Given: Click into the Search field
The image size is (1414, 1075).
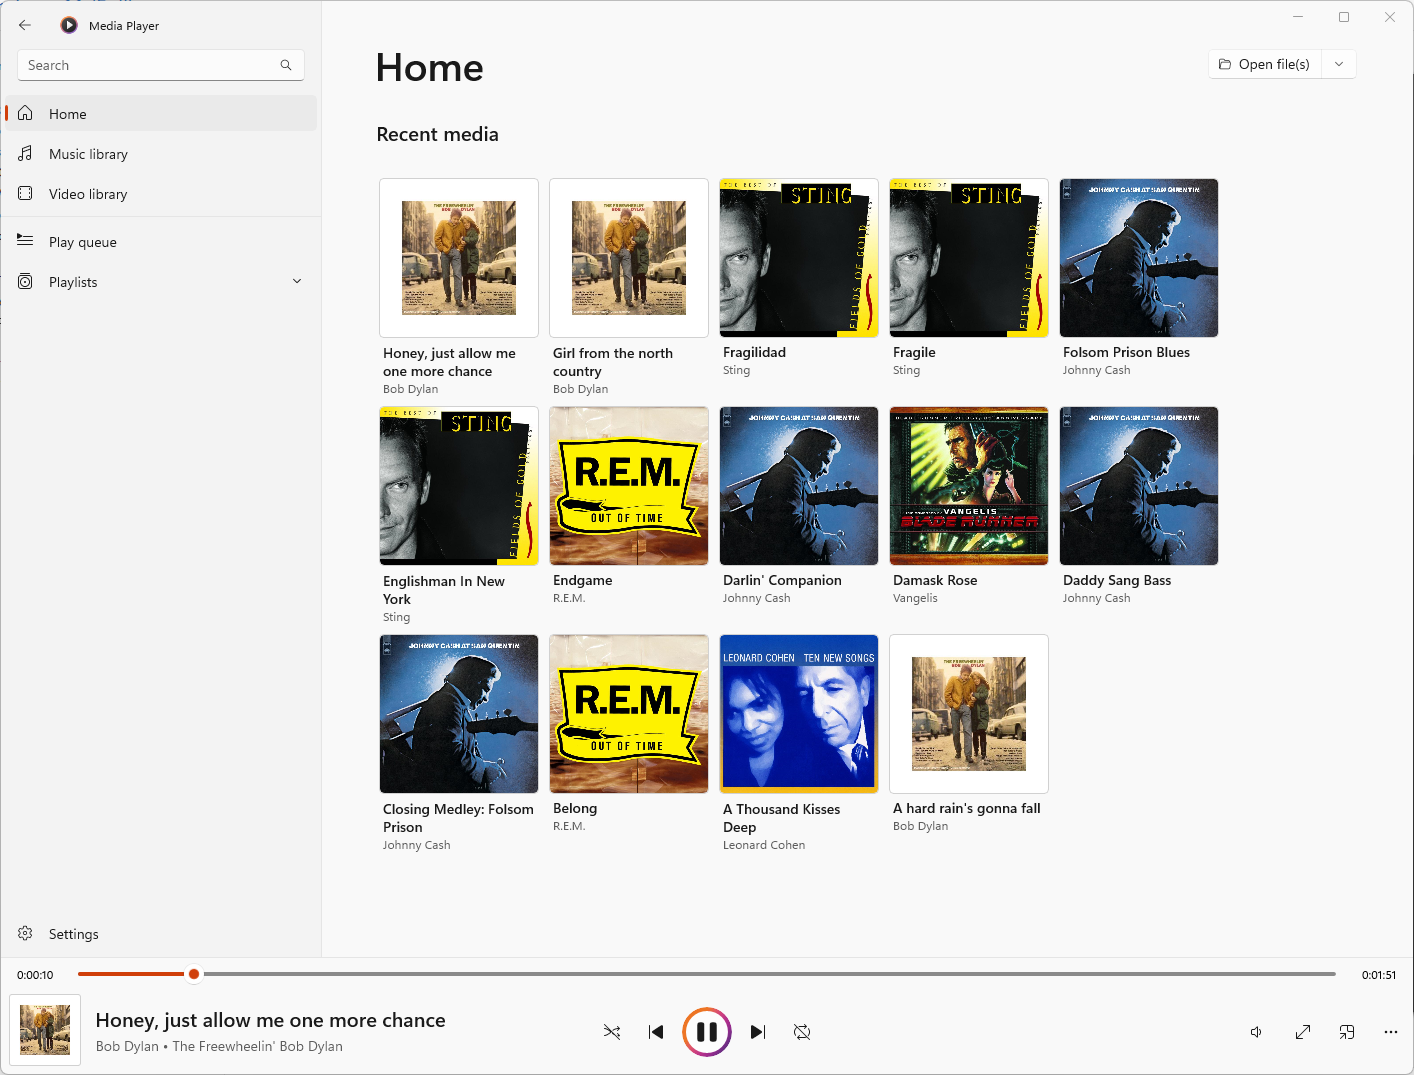Looking at the screenshot, I should pyautogui.click(x=161, y=65).
